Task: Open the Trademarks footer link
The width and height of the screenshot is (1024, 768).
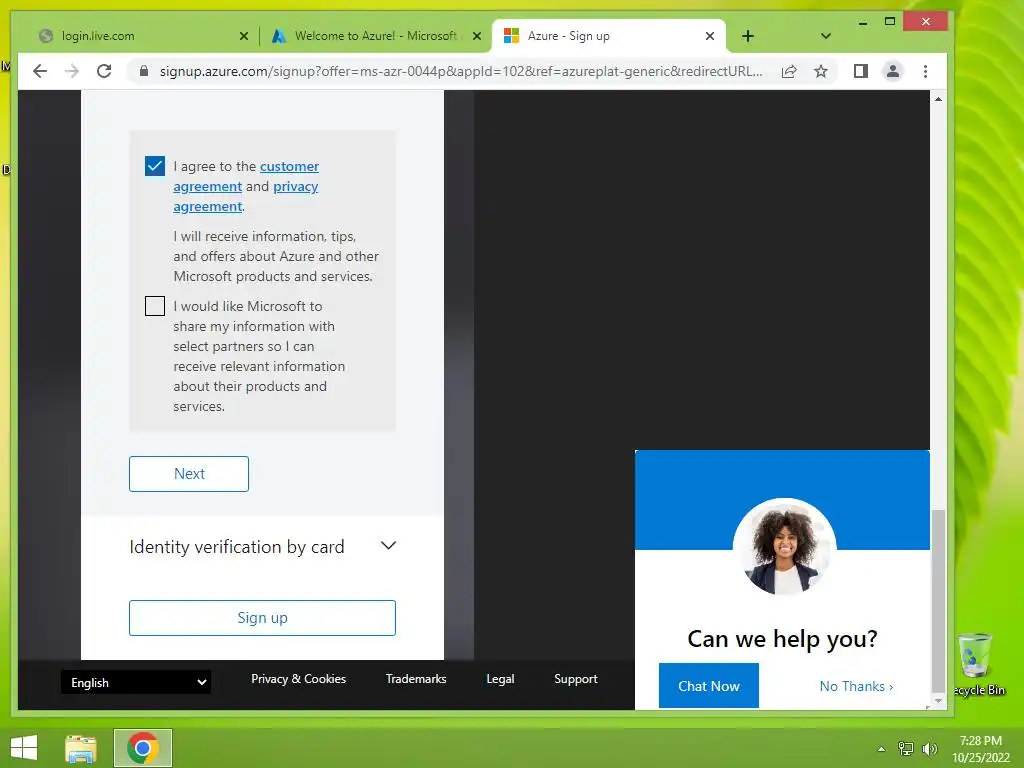Action: point(416,679)
